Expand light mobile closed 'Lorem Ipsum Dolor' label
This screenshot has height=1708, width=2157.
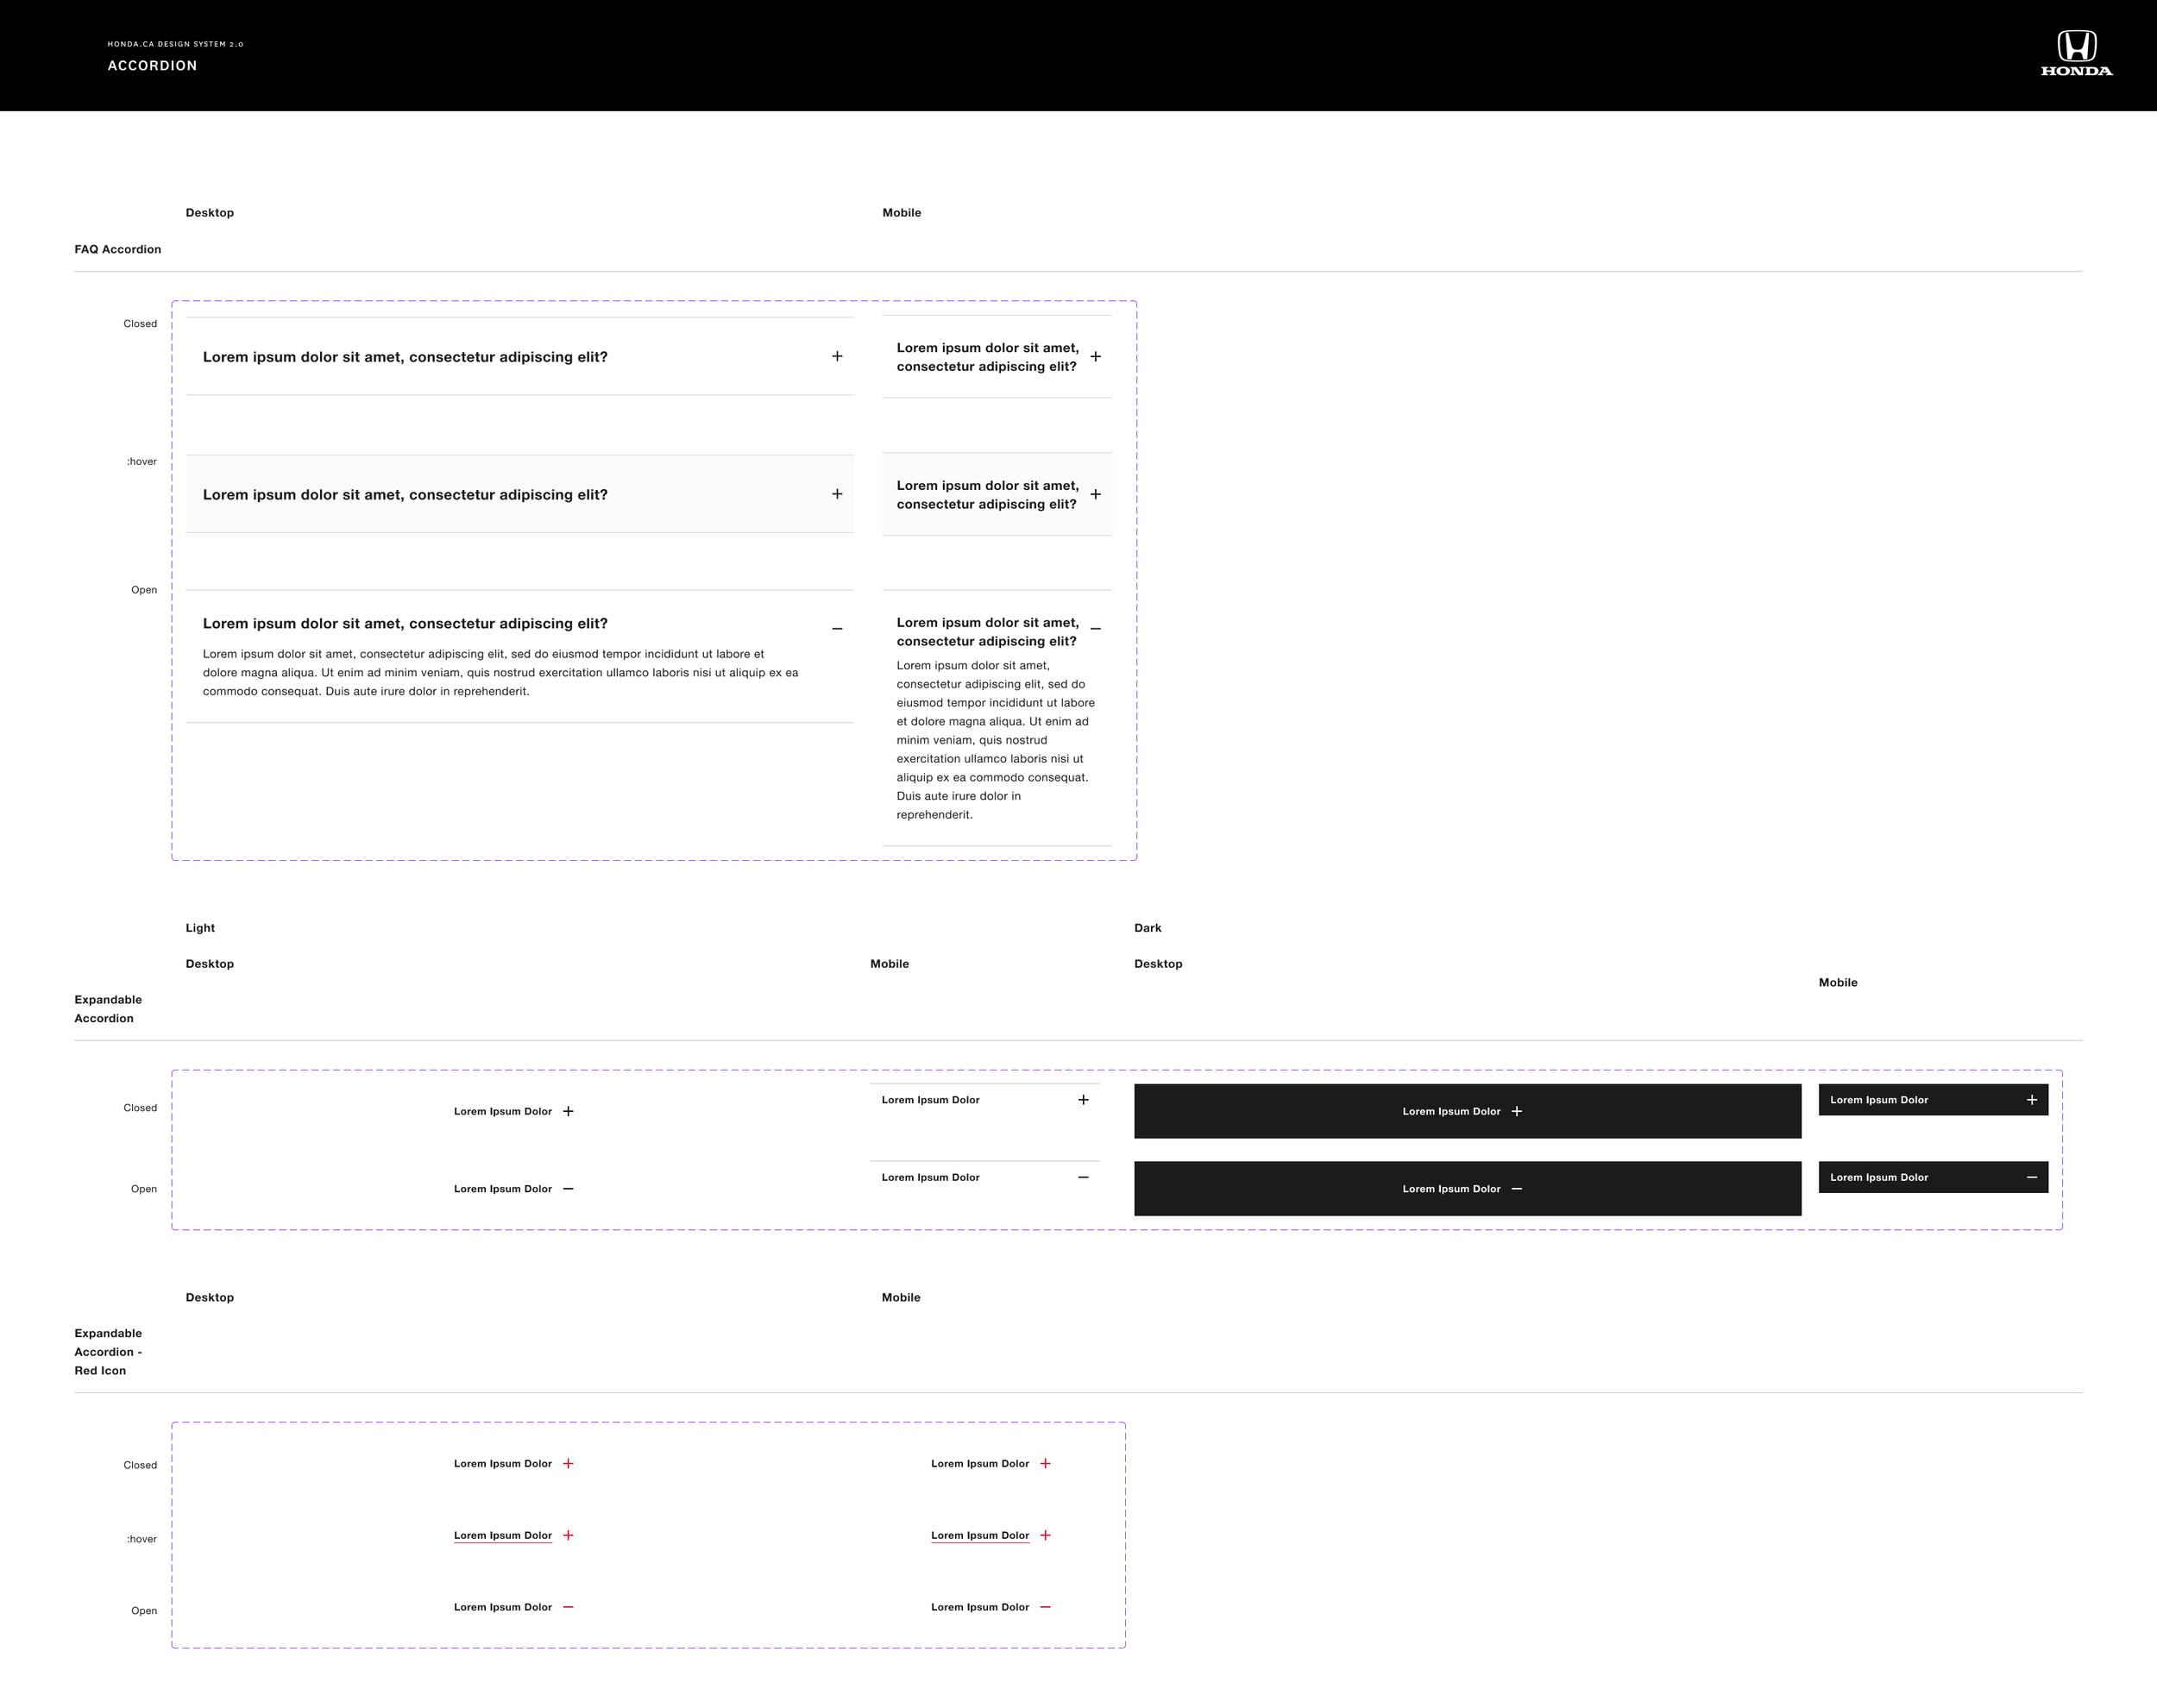pos(930,1100)
